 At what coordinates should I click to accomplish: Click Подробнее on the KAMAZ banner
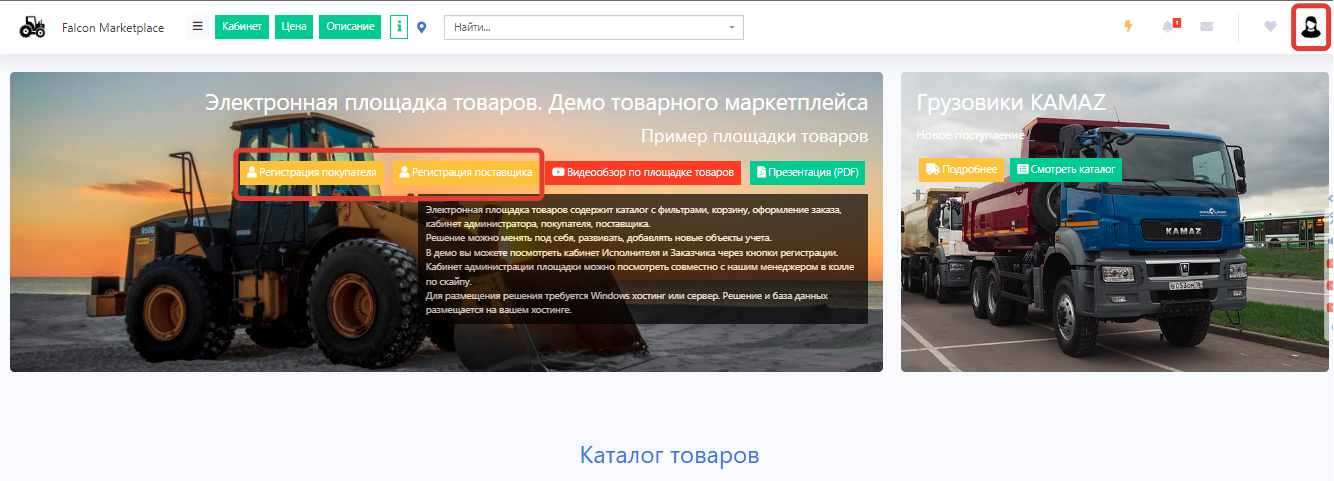tap(960, 170)
